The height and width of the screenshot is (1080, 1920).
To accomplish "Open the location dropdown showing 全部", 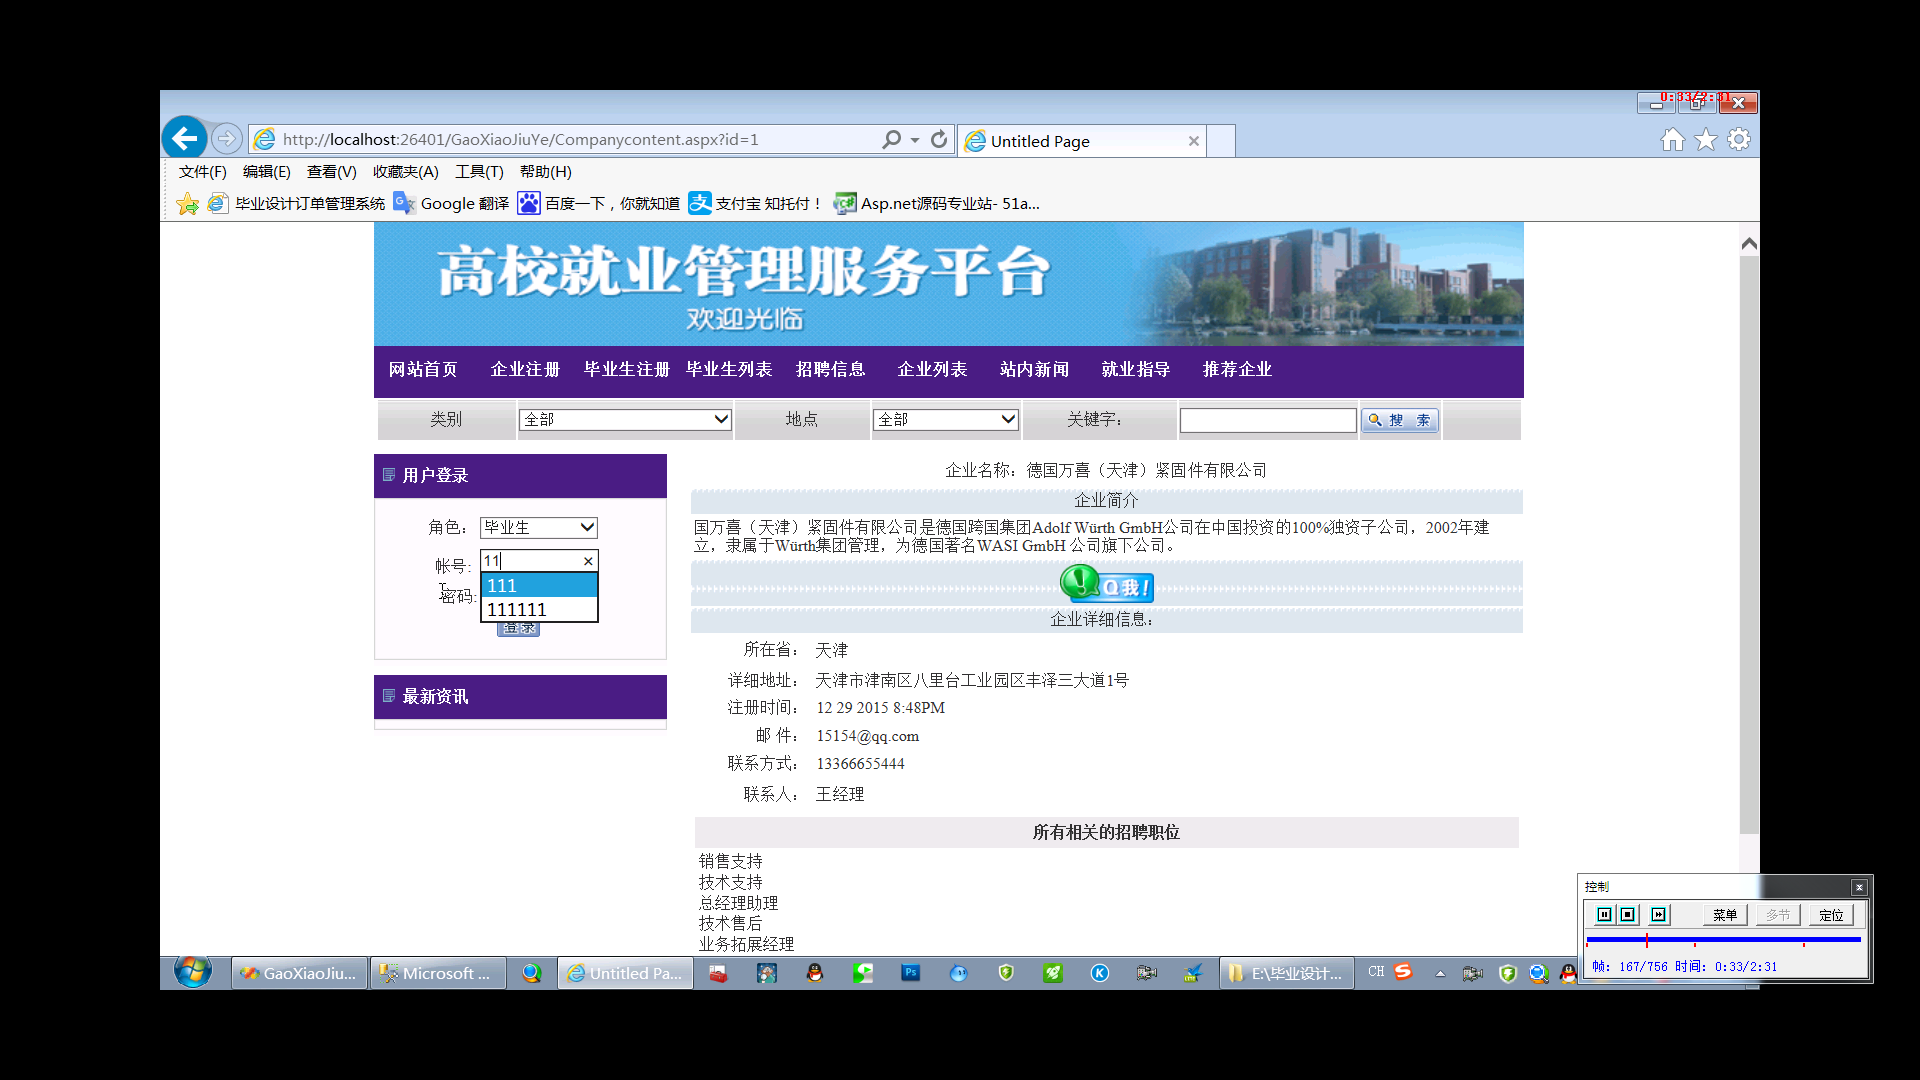I will click(946, 419).
